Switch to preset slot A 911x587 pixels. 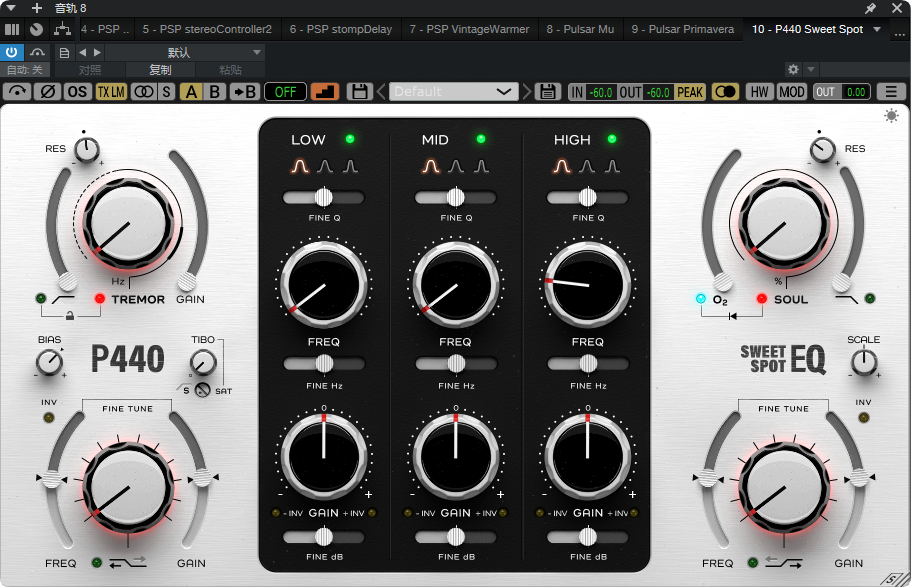pyautogui.click(x=191, y=92)
